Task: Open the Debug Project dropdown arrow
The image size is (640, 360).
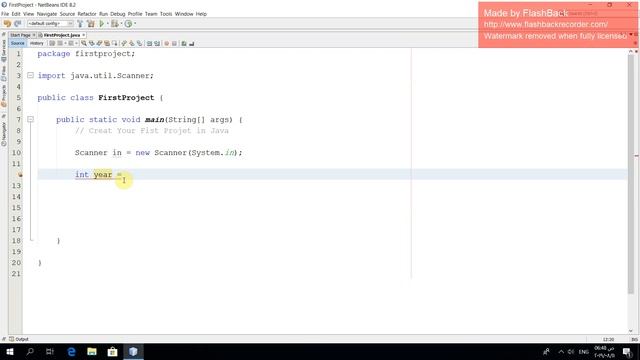Action: pyautogui.click(x=122, y=24)
